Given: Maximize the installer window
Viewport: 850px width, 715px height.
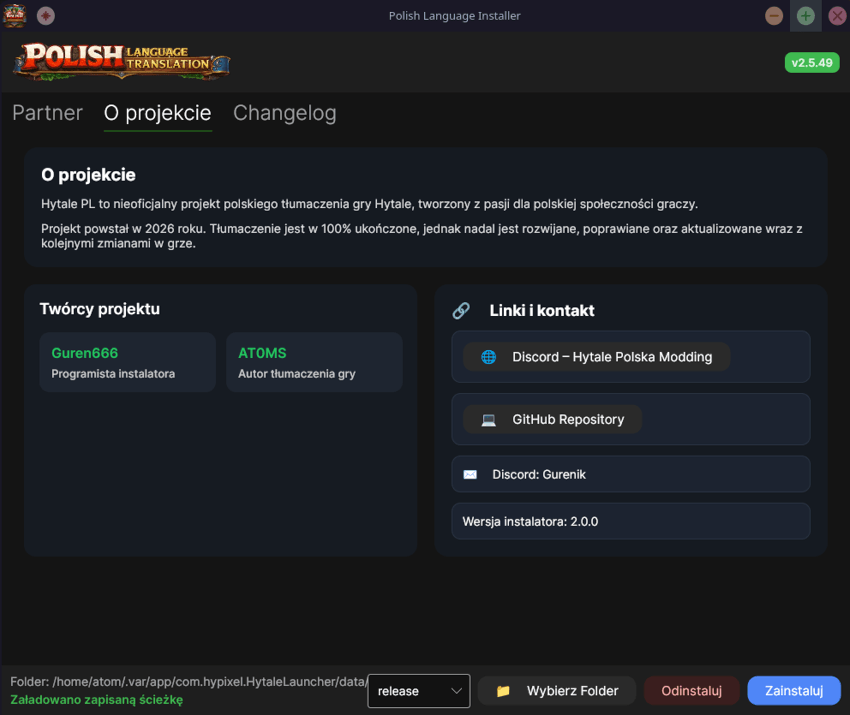Looking at the screenshot, I should 805,16.
